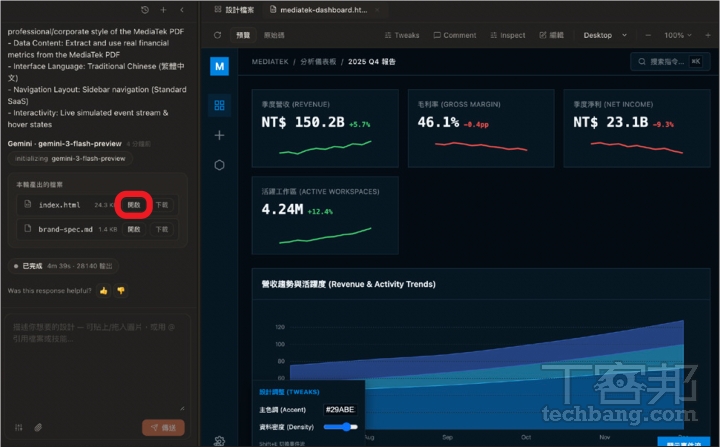Click the 傳送 send button
The image size is (720, 447).
tap(163, 428)
